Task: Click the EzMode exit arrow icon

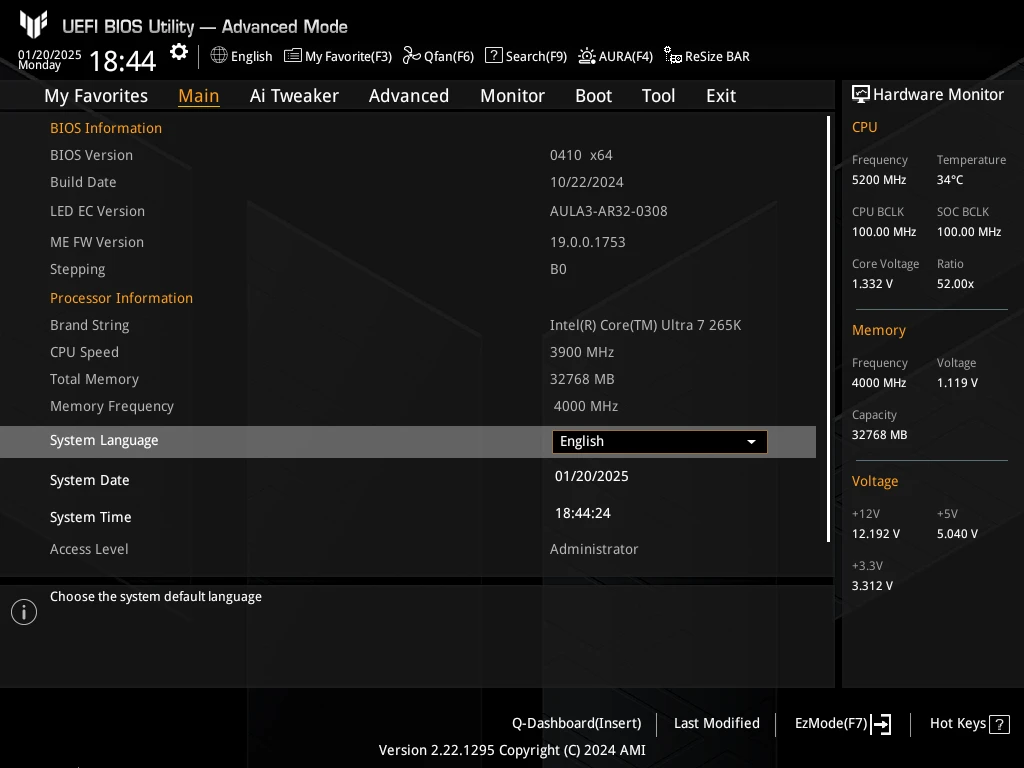Action: [x=882, y=724]
